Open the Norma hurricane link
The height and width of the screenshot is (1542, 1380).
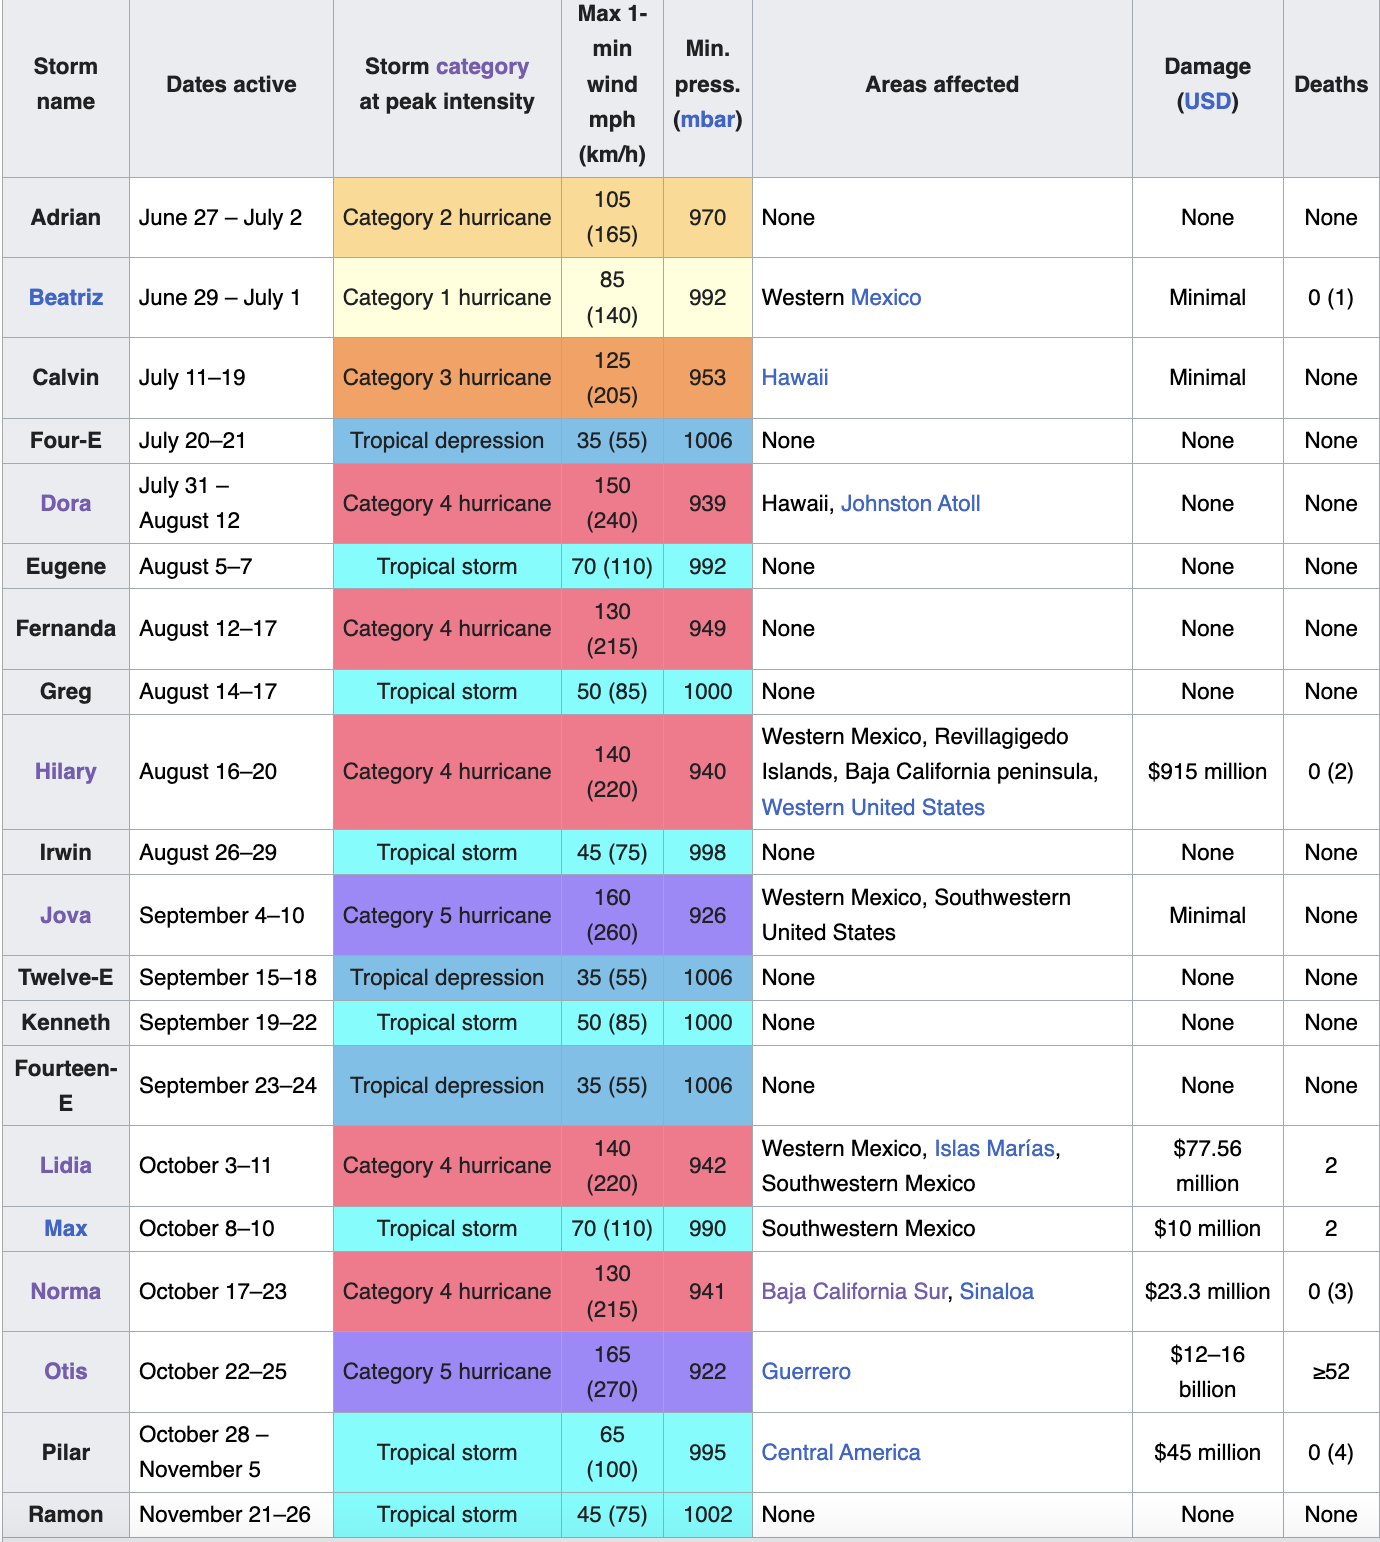[66, 1291]
